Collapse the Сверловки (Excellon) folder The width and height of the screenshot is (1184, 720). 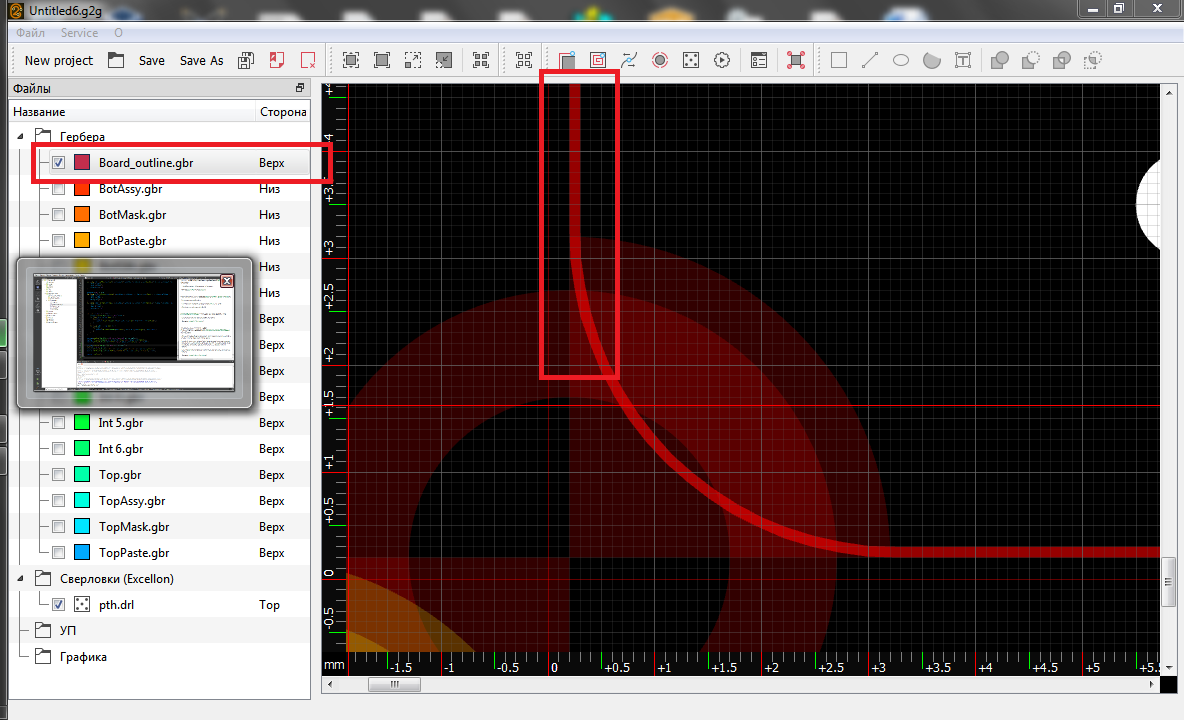[20, 579]
